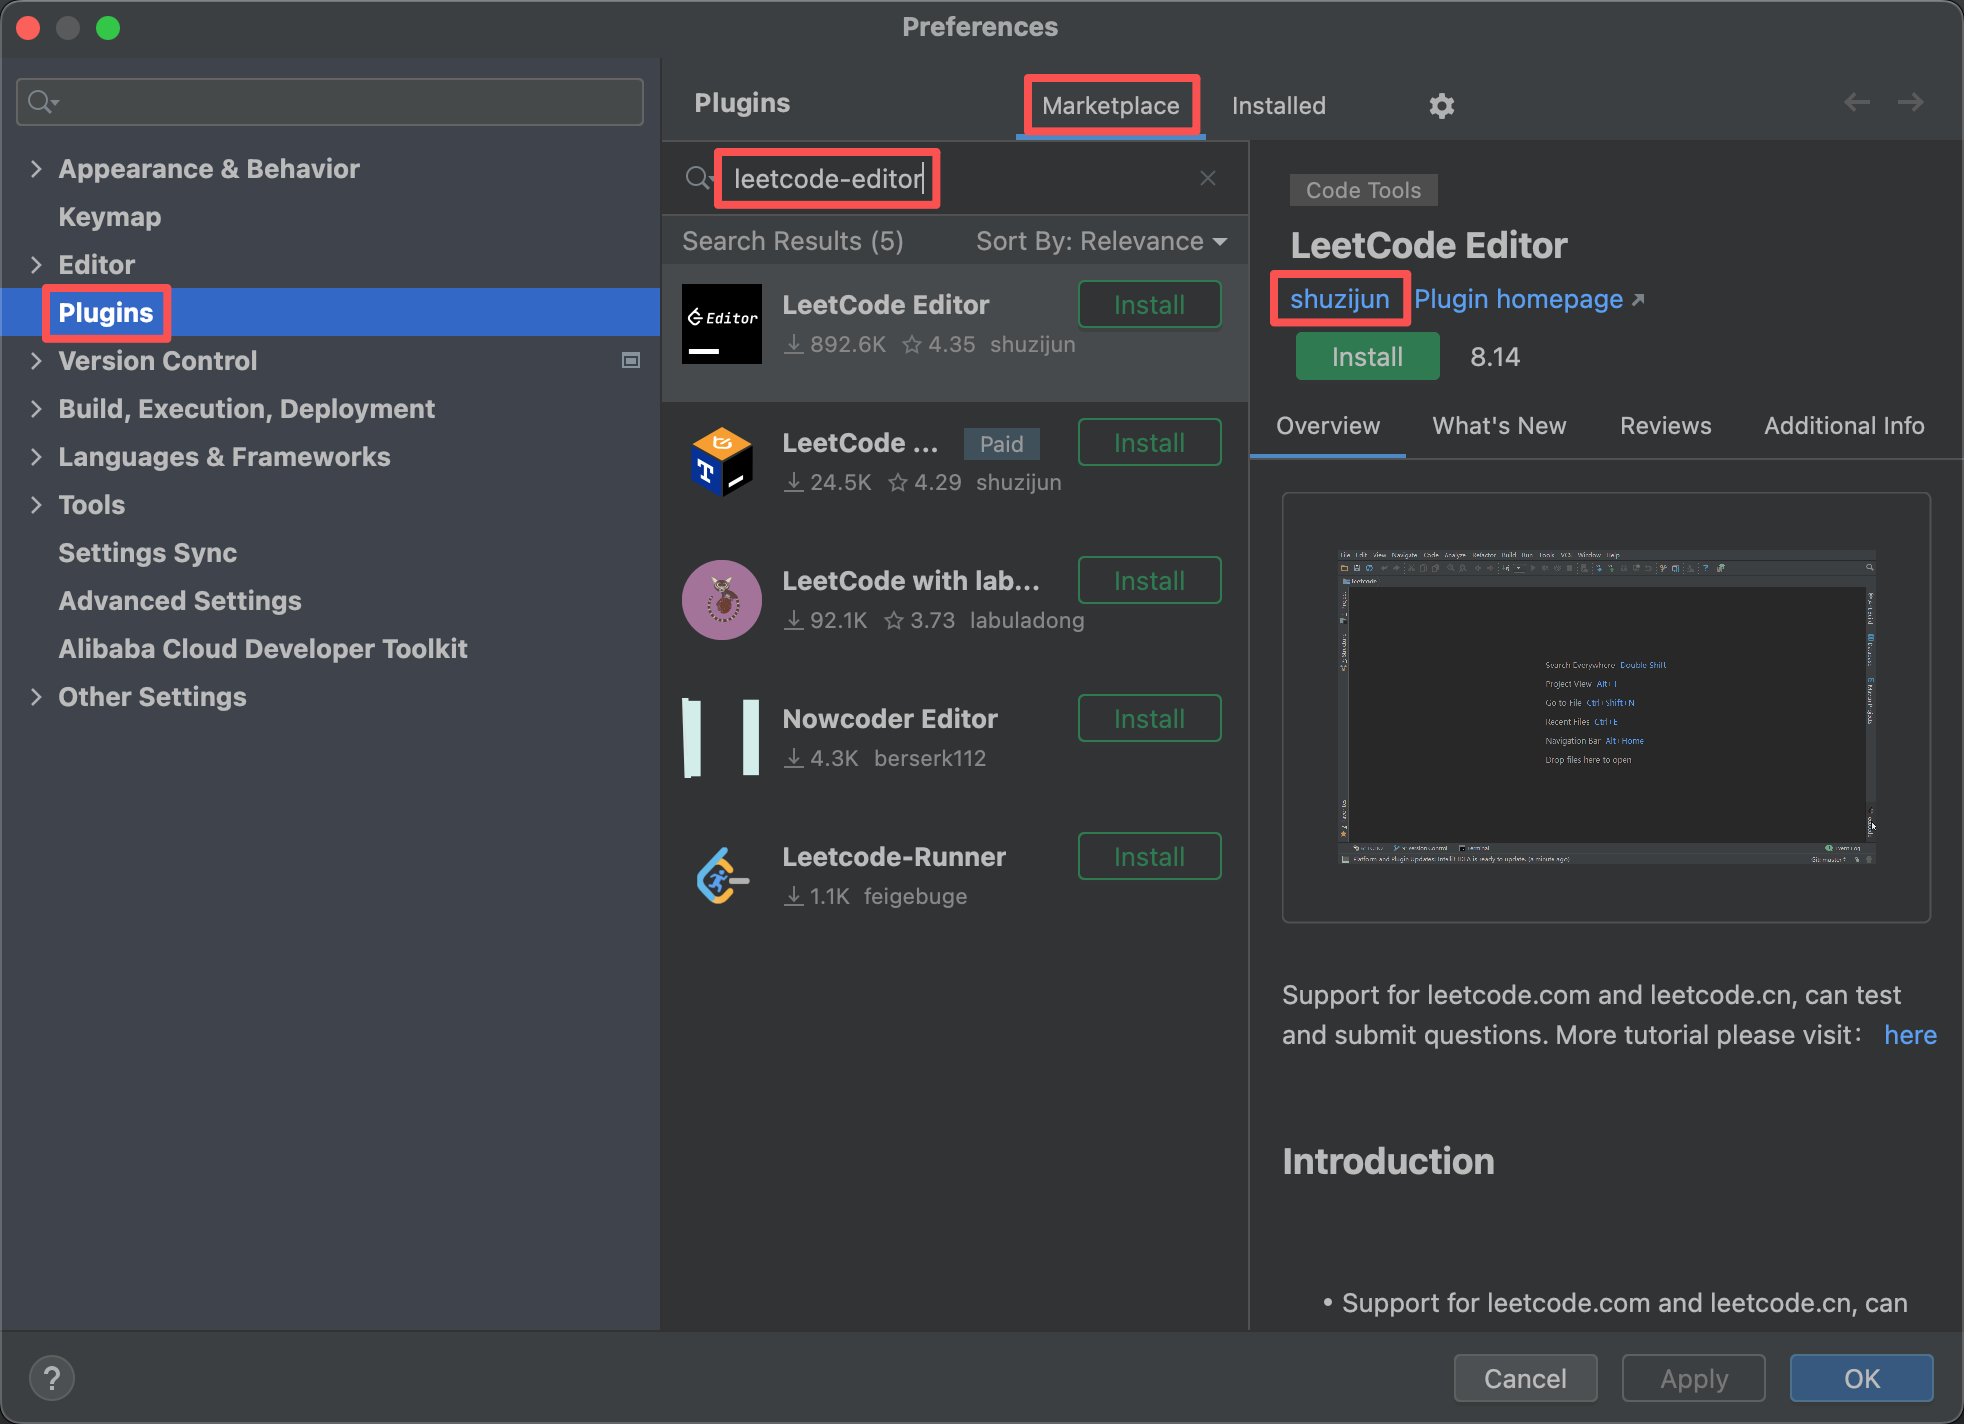This screenshot has height=1424, width=1964.
Task: Expand Languages & Frameworks node
Action: [36, 456]
